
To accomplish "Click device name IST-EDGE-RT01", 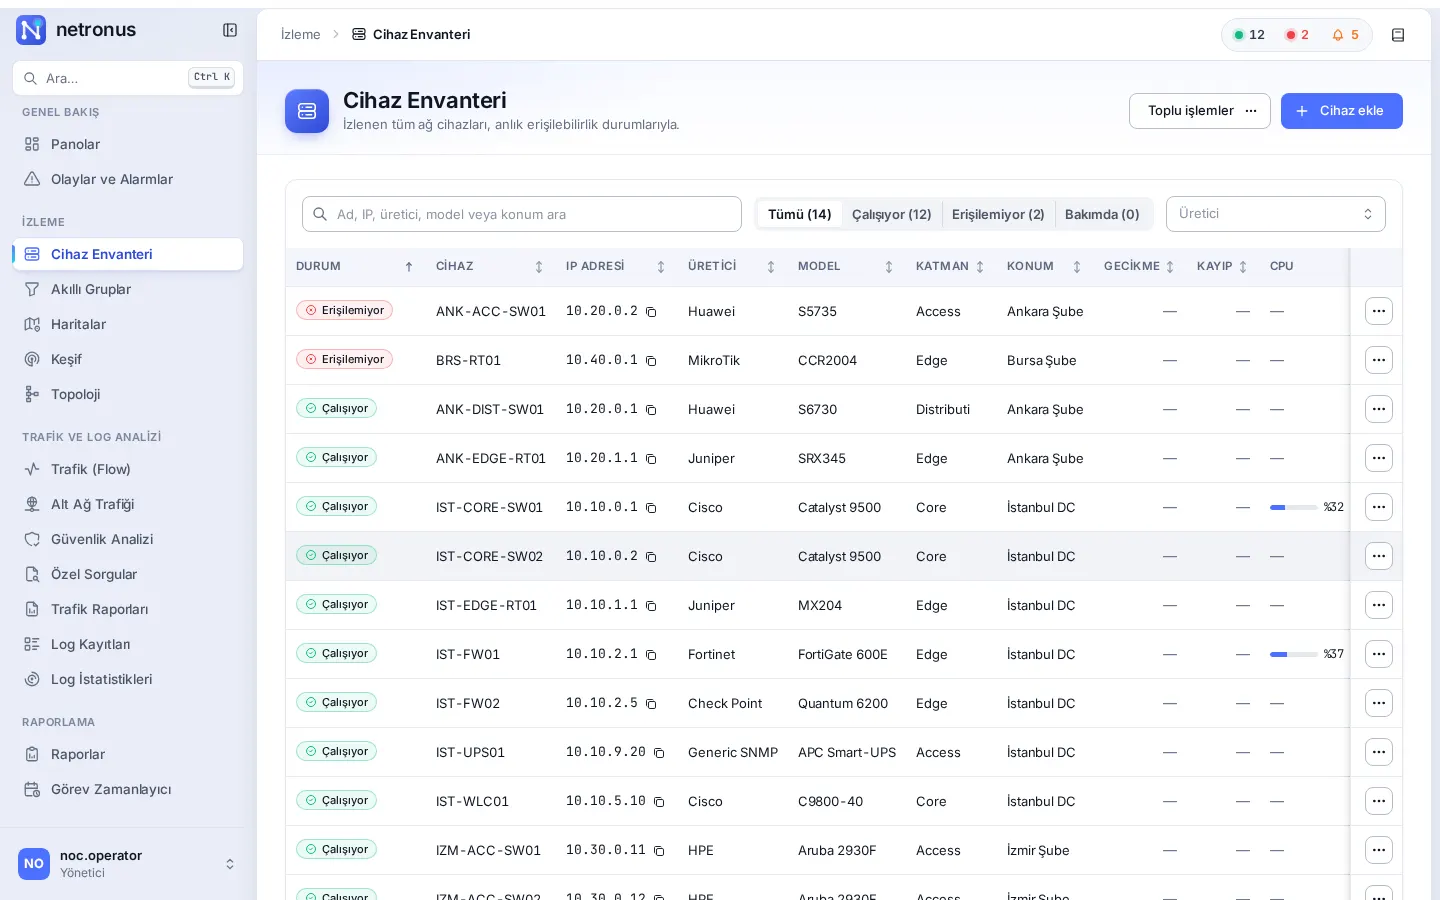I will coord(486,606).
